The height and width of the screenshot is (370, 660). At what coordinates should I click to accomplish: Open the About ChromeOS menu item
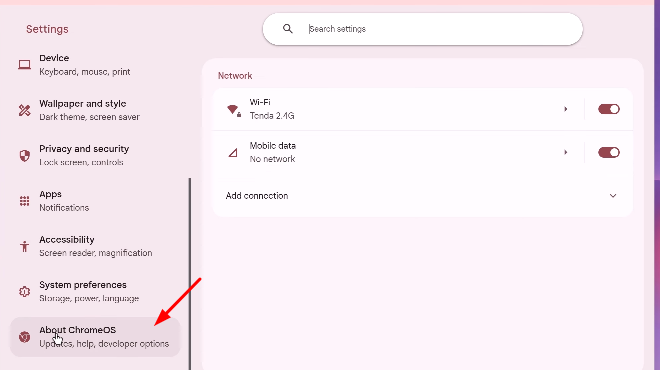click(95, 337)
